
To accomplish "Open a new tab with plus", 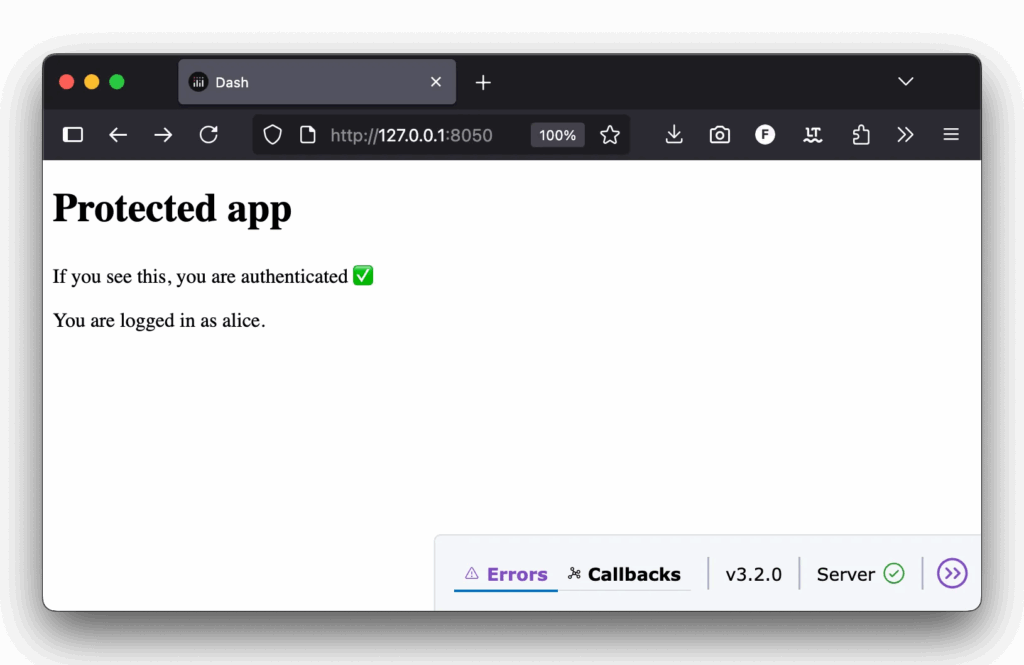I will pyautogui.click(x=483, y=82).
